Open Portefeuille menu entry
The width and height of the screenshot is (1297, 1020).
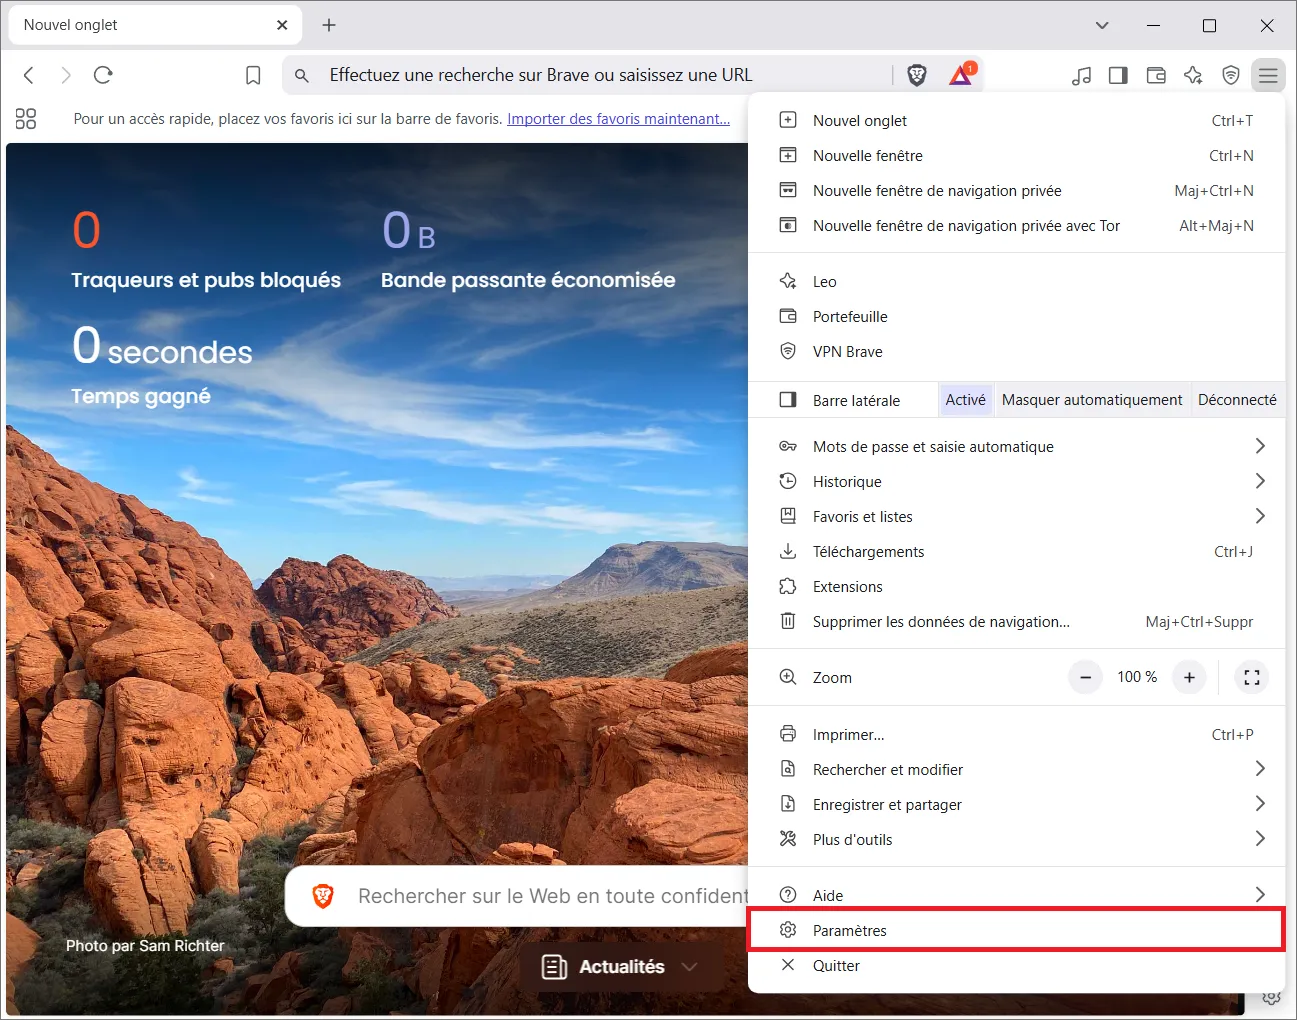(1016, 316)
